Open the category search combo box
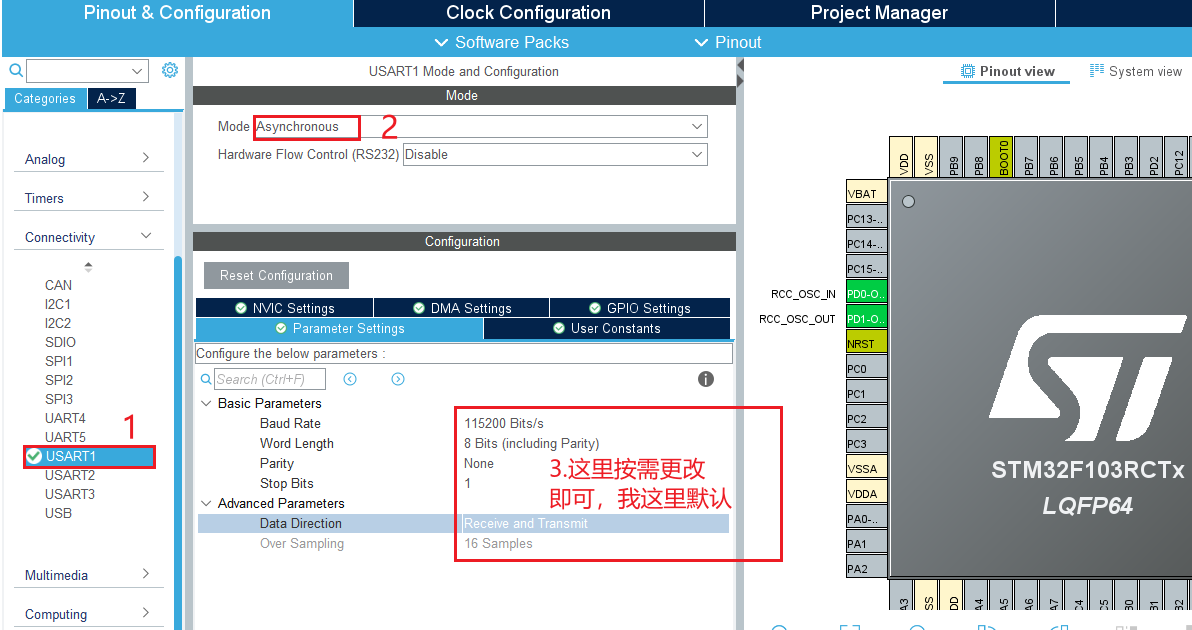The width and height of the screenshot is (1192, 630). point(87,71)
